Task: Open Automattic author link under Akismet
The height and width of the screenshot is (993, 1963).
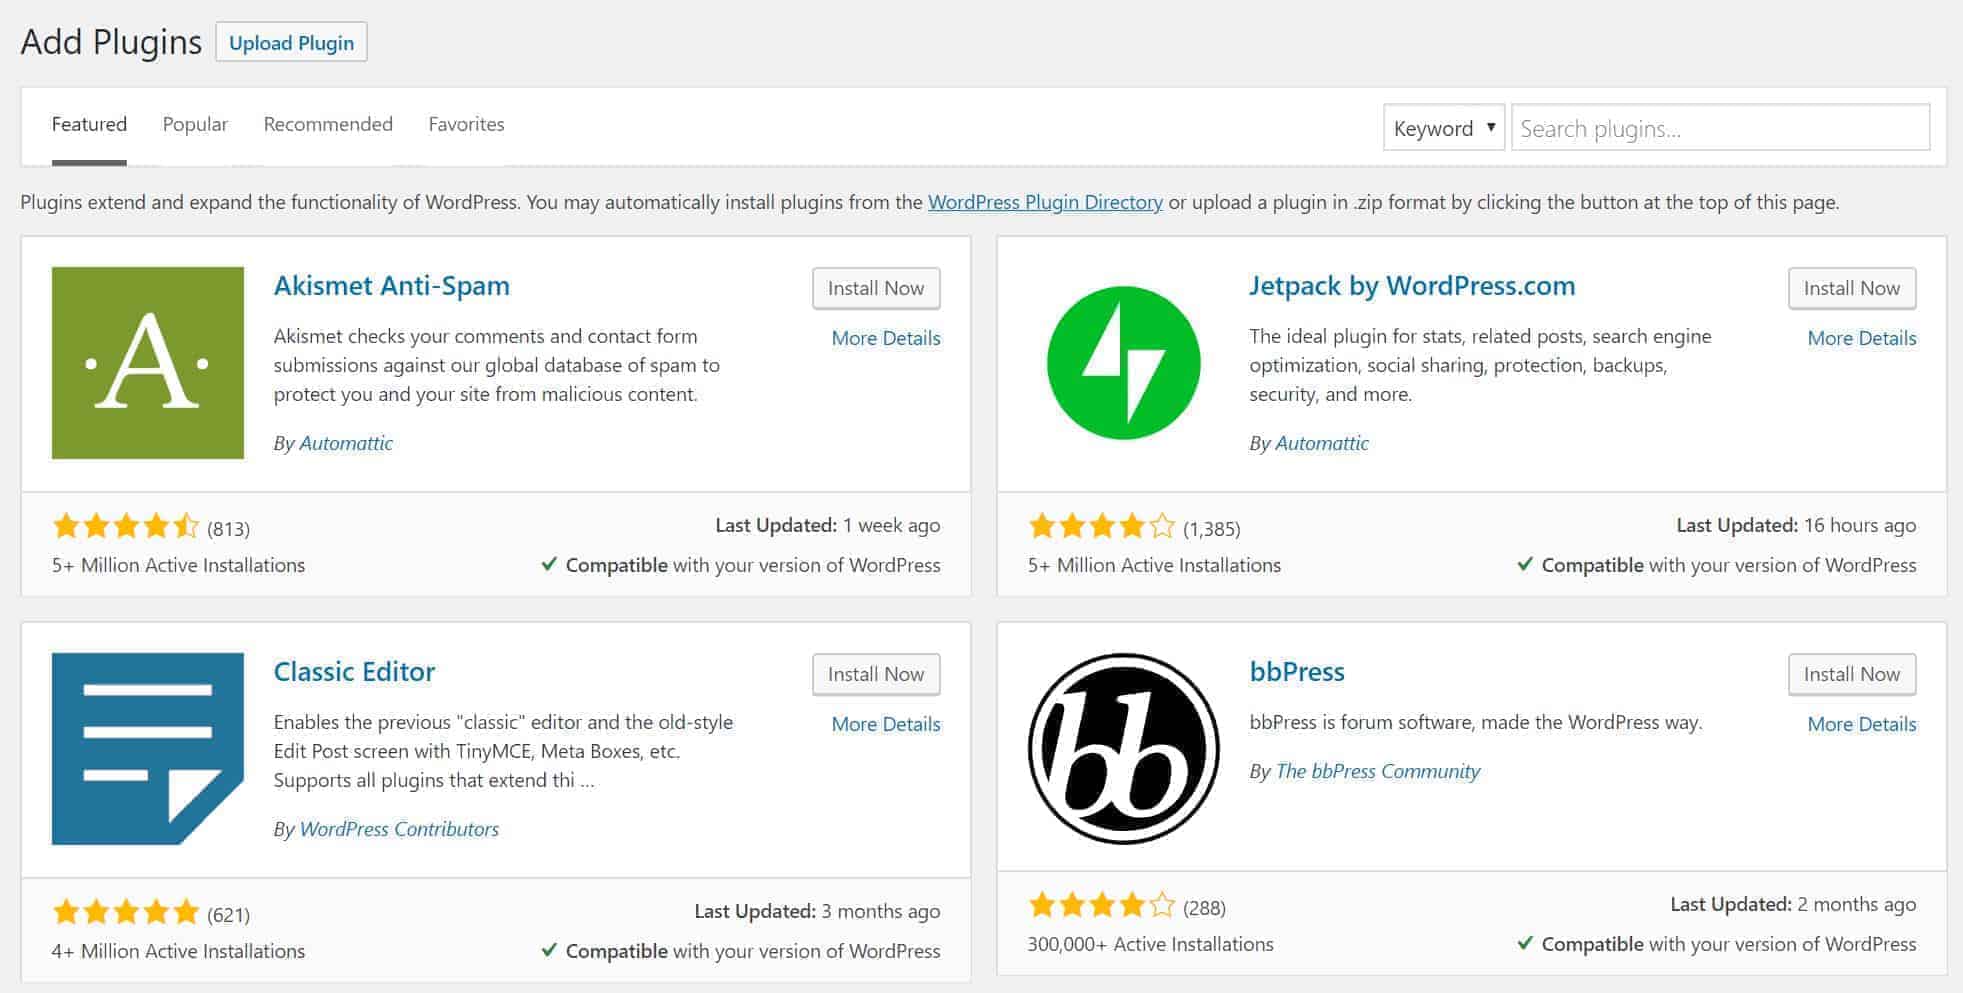Action: (x=346, y=443)
